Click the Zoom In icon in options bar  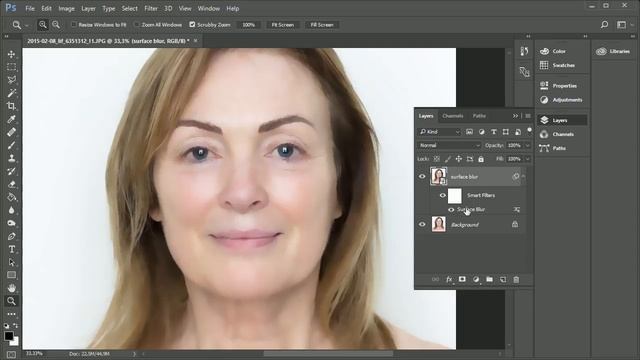click(42, 25)
